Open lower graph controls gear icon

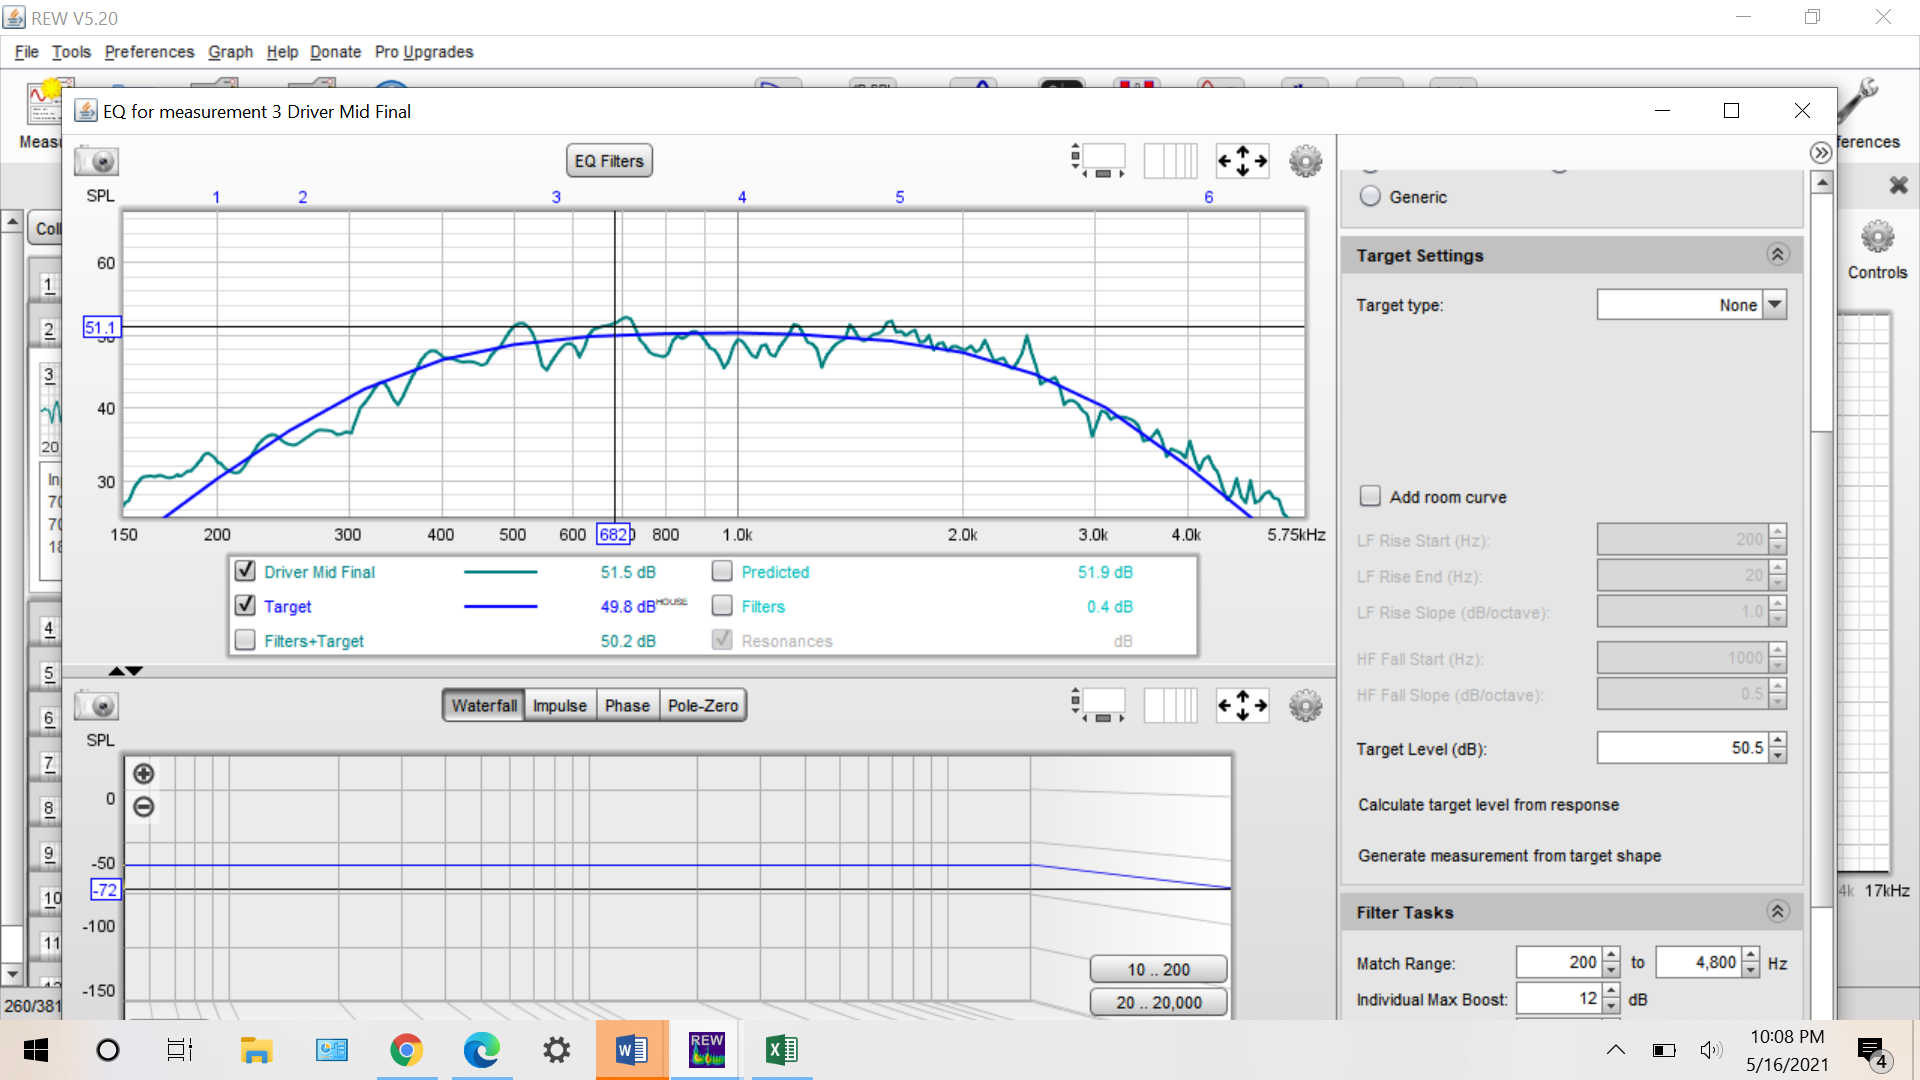1305,706
